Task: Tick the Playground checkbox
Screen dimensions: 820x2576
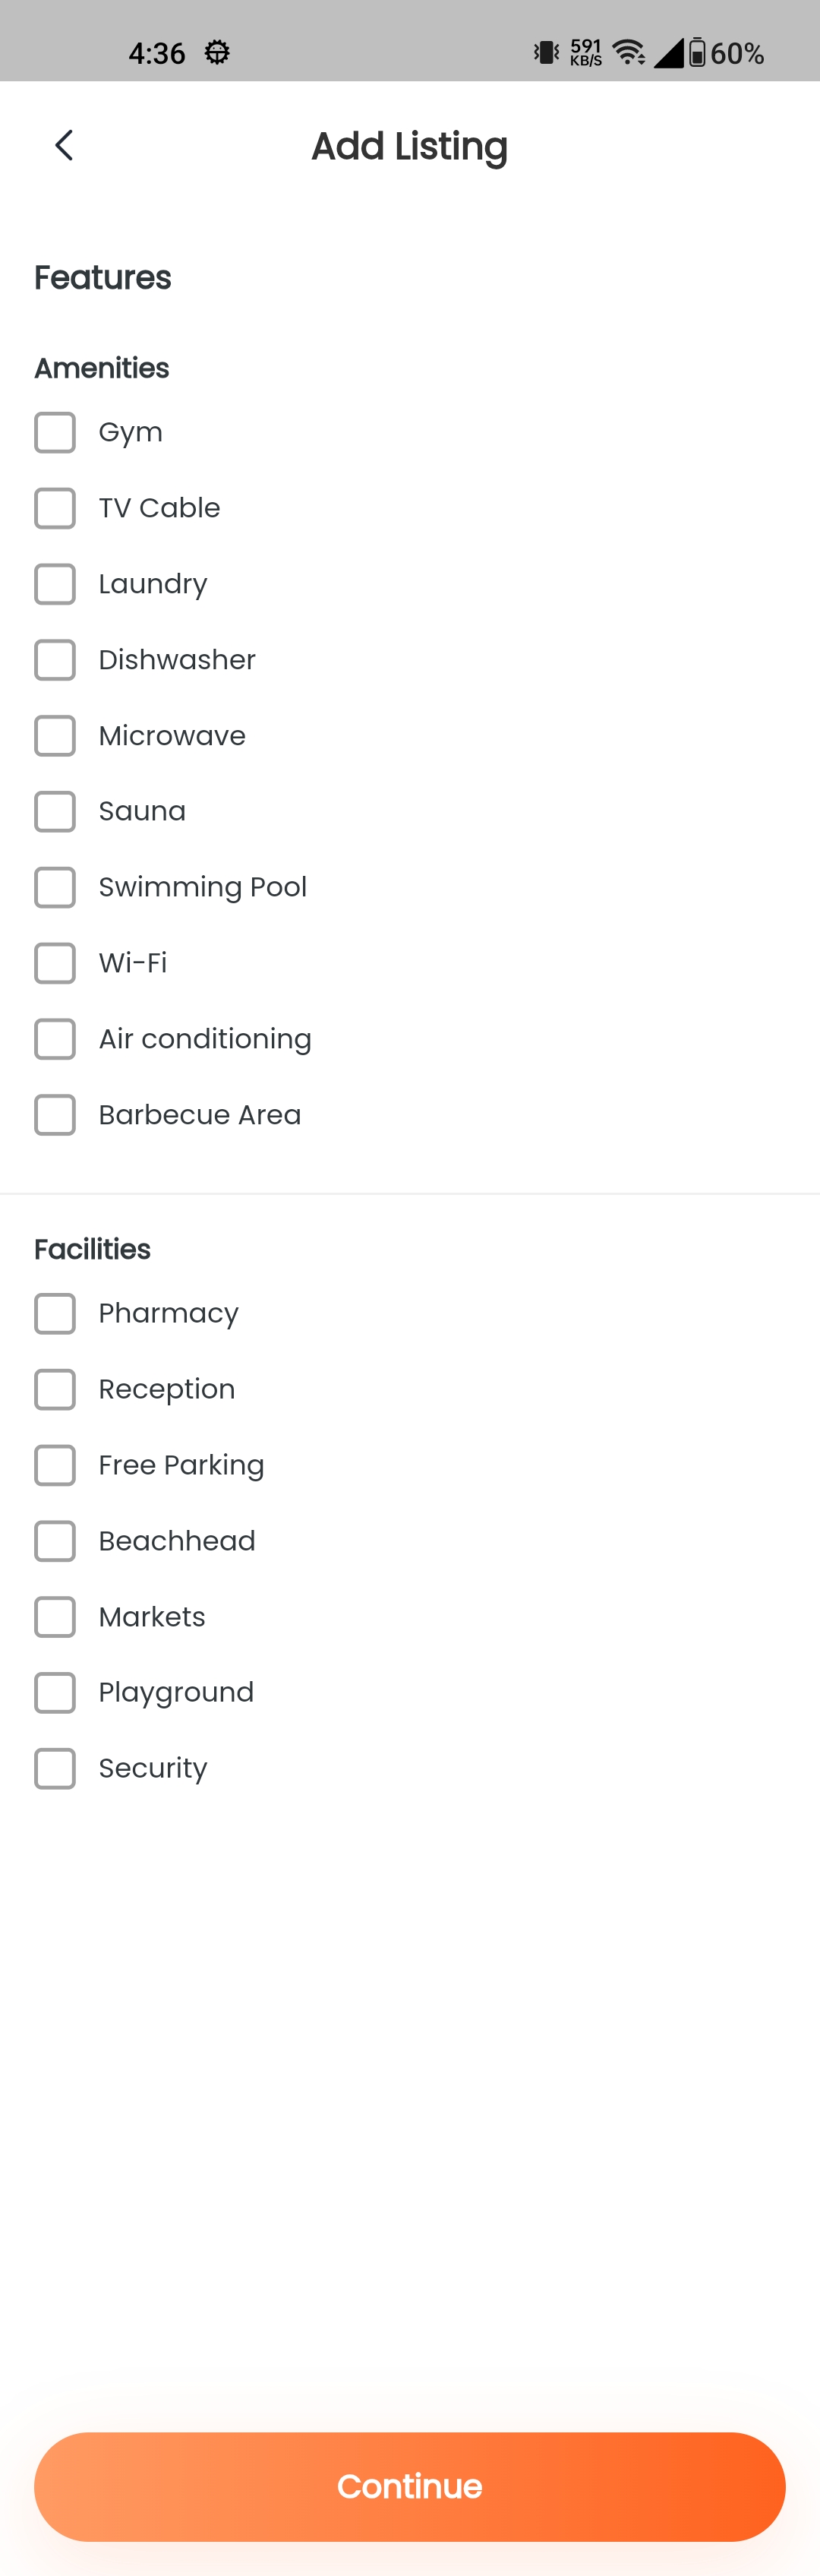Action: 55,1693
